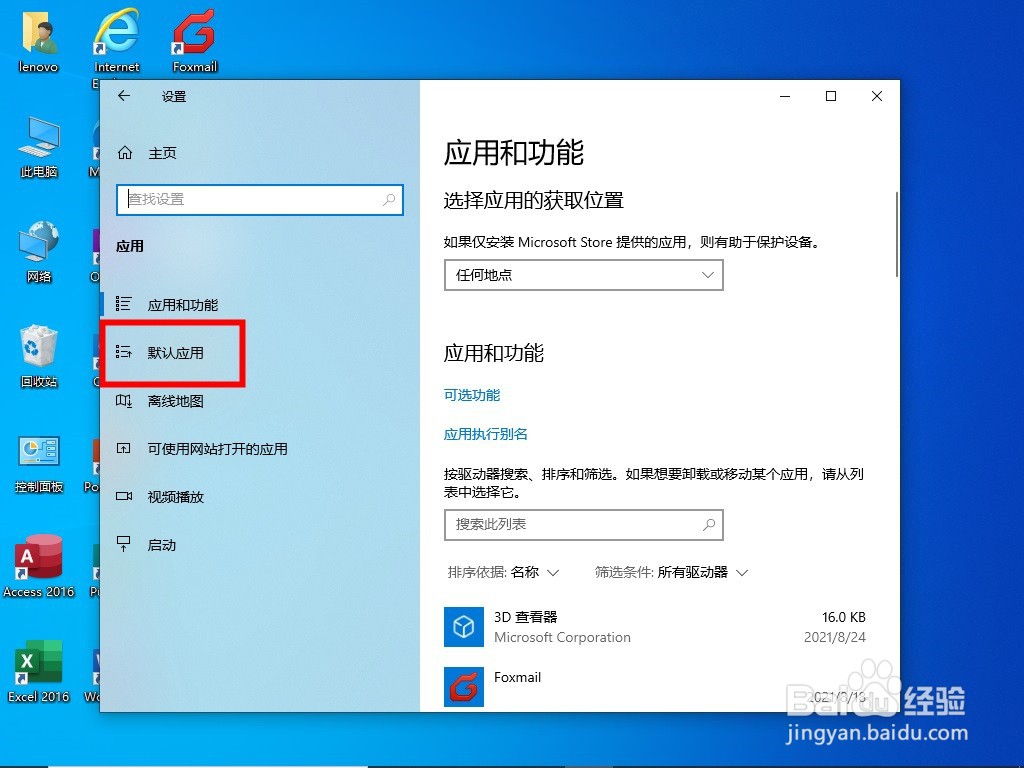The image size is (1024, 768).
Task: Open the 应用执行别名 link
Action: pyautogui.click(x=485, y=434)
